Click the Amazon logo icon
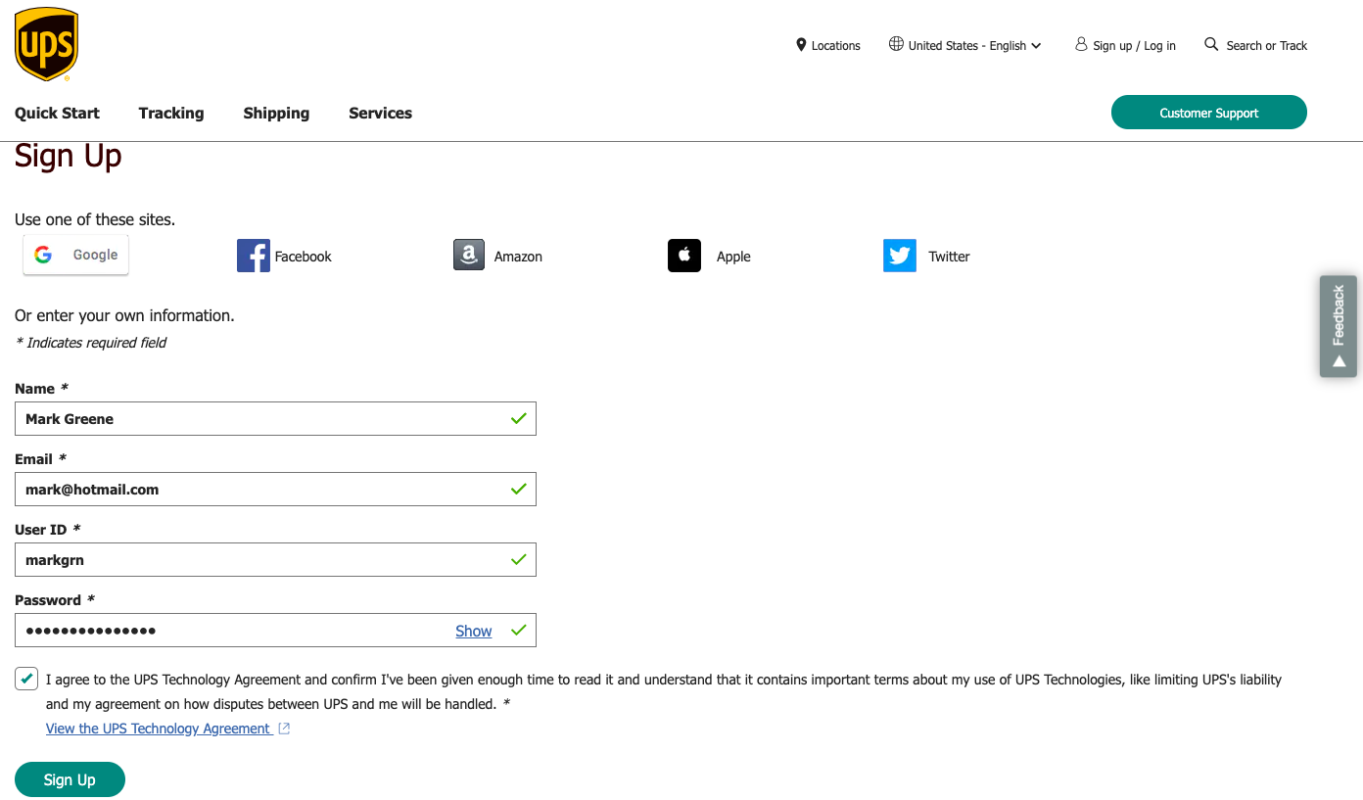 point(469,255)
